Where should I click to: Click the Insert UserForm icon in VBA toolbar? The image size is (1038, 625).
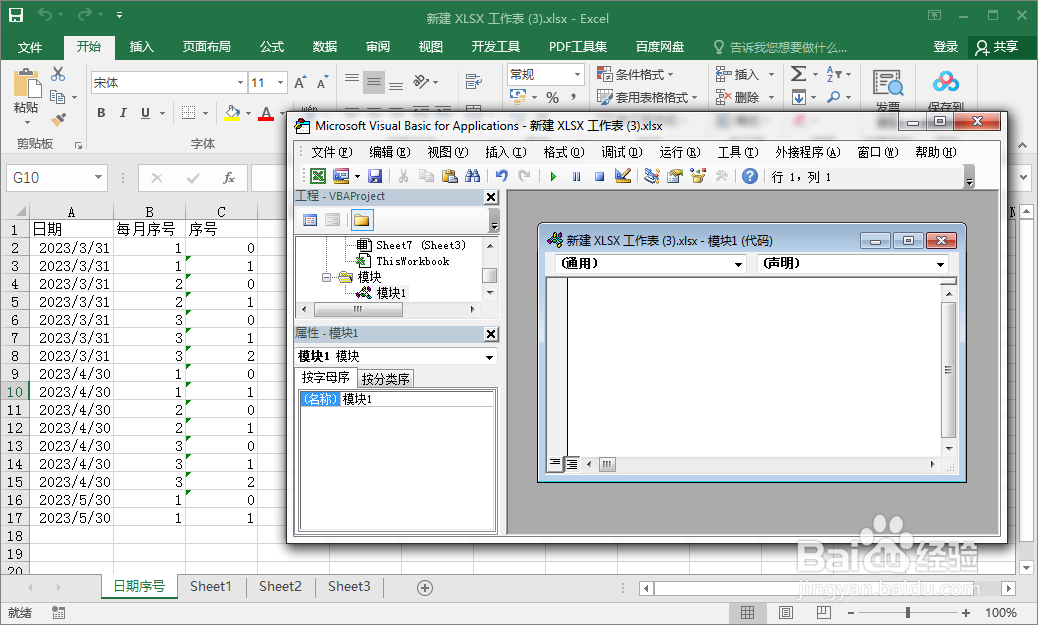[x=341, y=176]
